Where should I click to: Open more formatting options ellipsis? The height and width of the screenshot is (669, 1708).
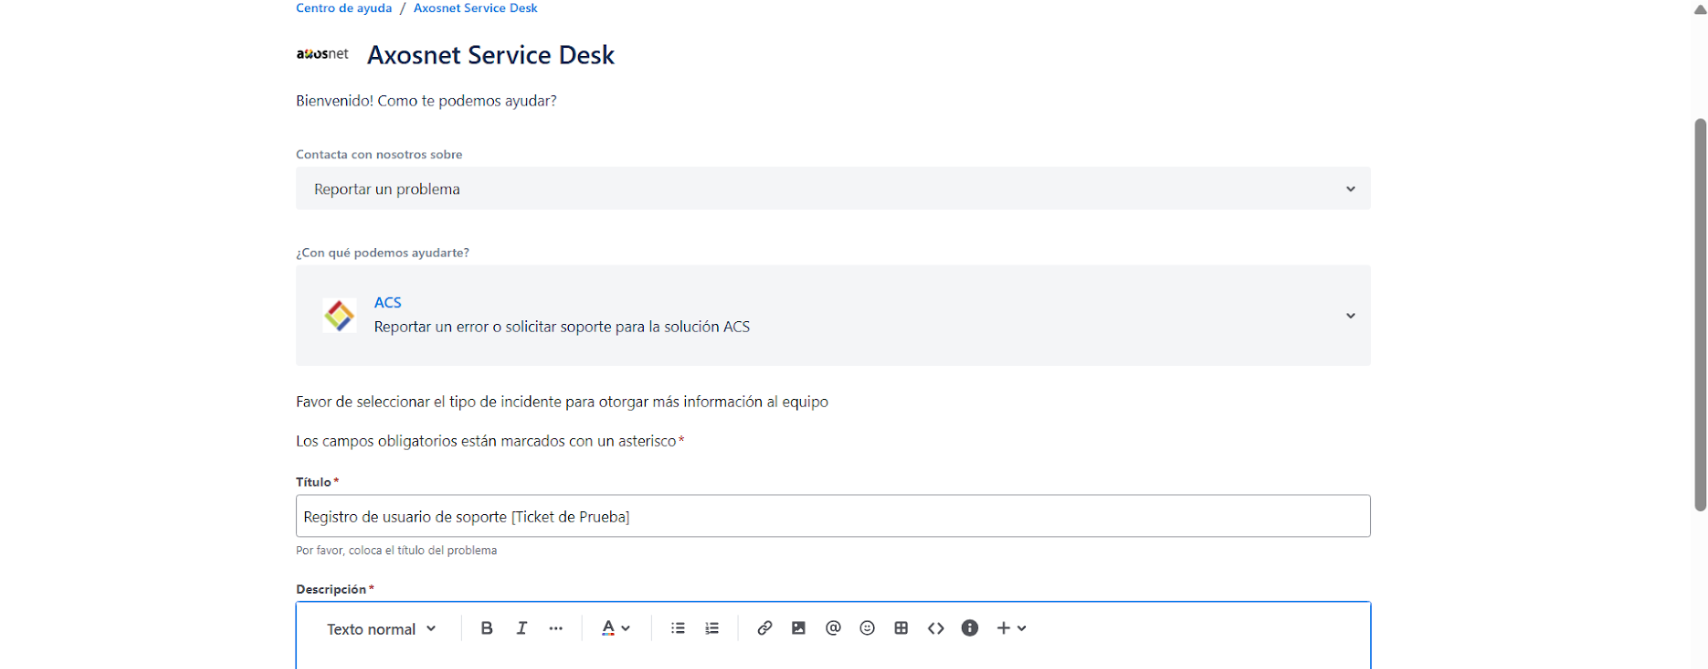coord(556,628)
